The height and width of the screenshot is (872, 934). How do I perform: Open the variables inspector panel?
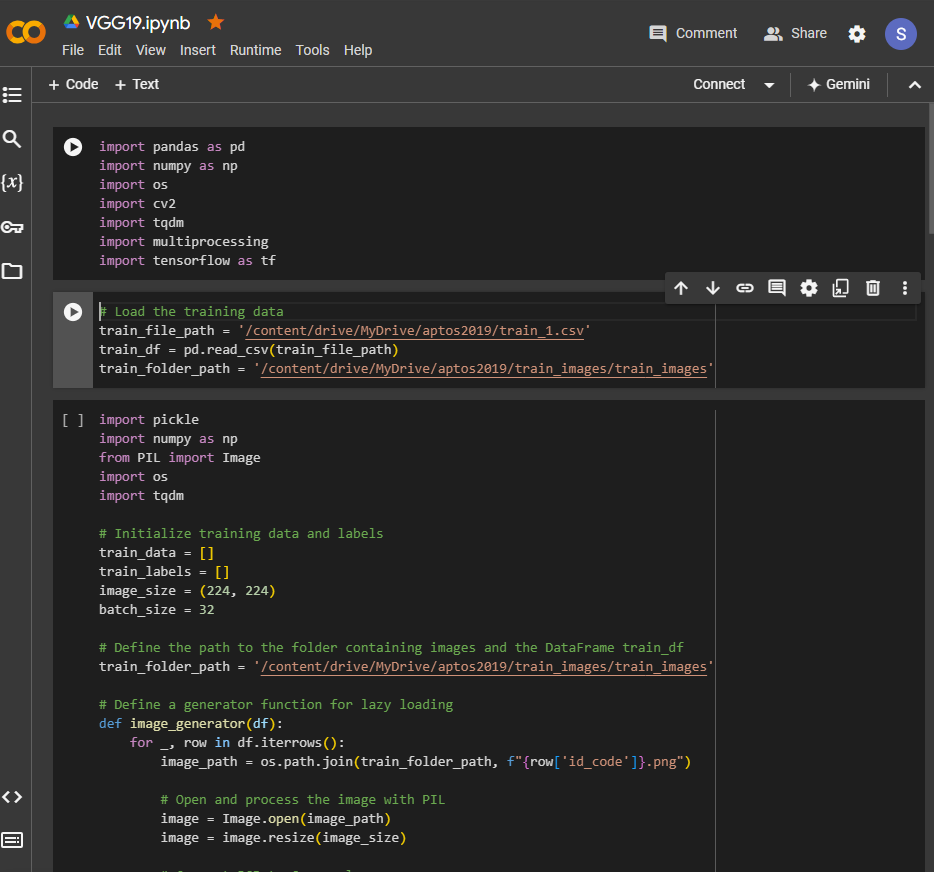[x=12, y=183]
